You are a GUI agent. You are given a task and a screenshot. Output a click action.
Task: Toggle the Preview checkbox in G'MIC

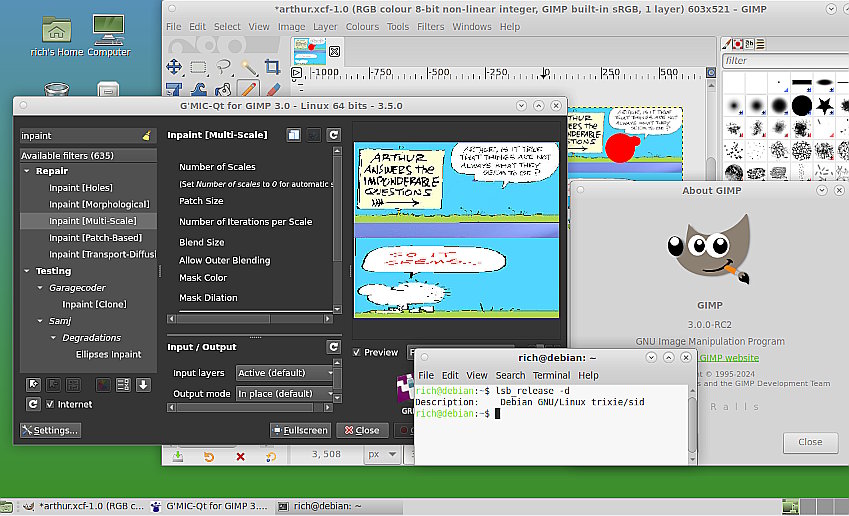356,352
